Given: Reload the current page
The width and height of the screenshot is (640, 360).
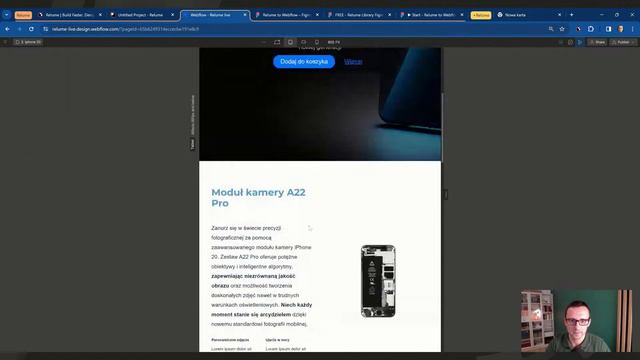Looking at the screenshot, I should coord(31,29).
